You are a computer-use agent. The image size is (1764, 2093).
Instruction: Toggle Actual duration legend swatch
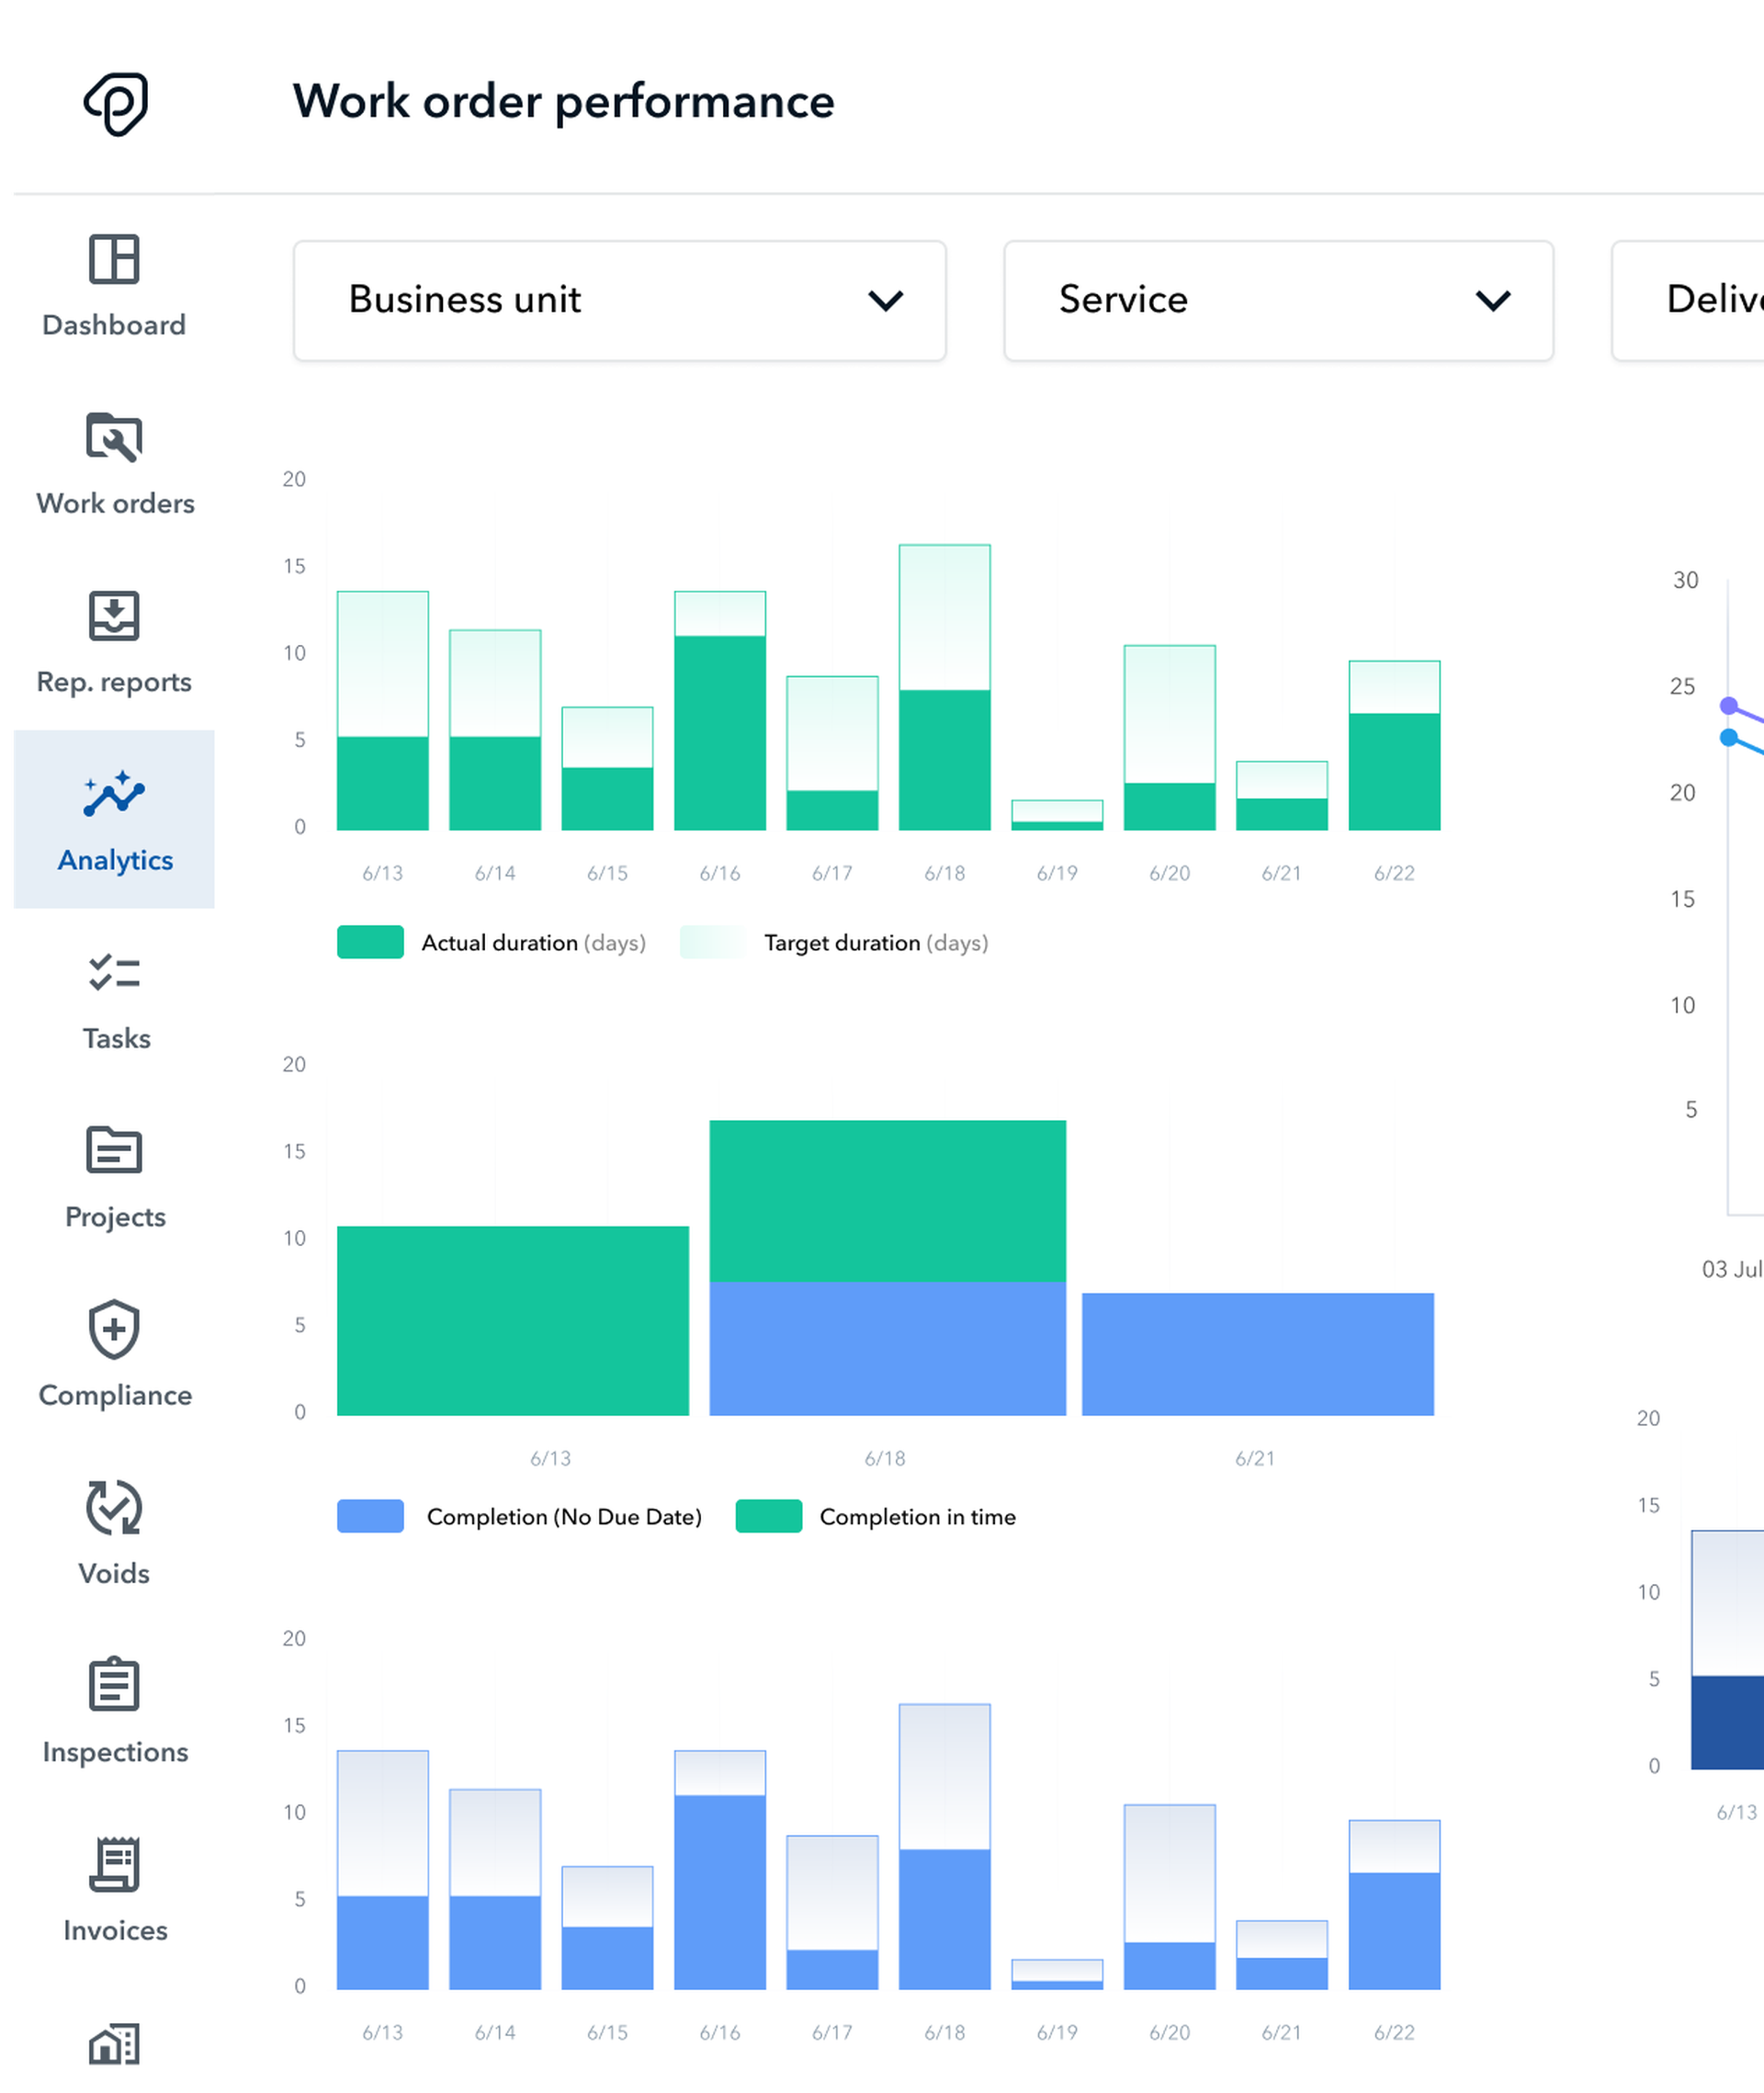point(370,943)
